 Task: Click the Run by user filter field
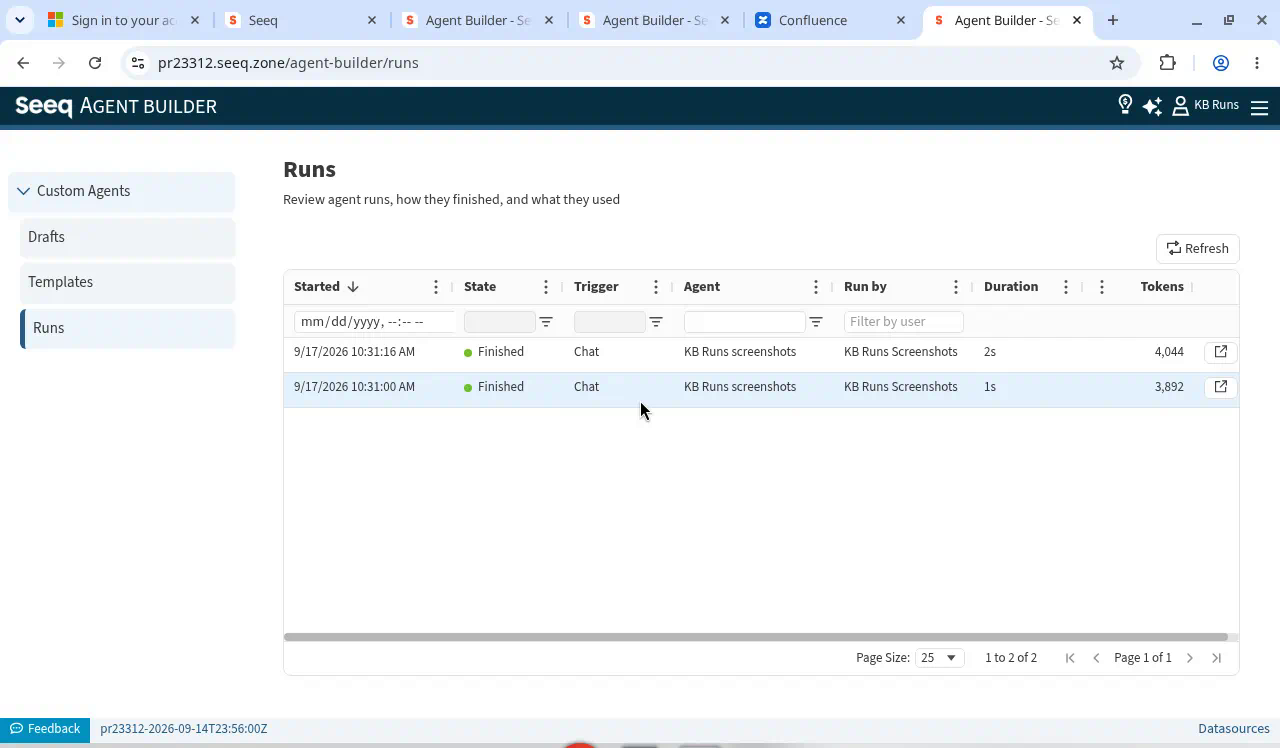[x=904, y=322]
